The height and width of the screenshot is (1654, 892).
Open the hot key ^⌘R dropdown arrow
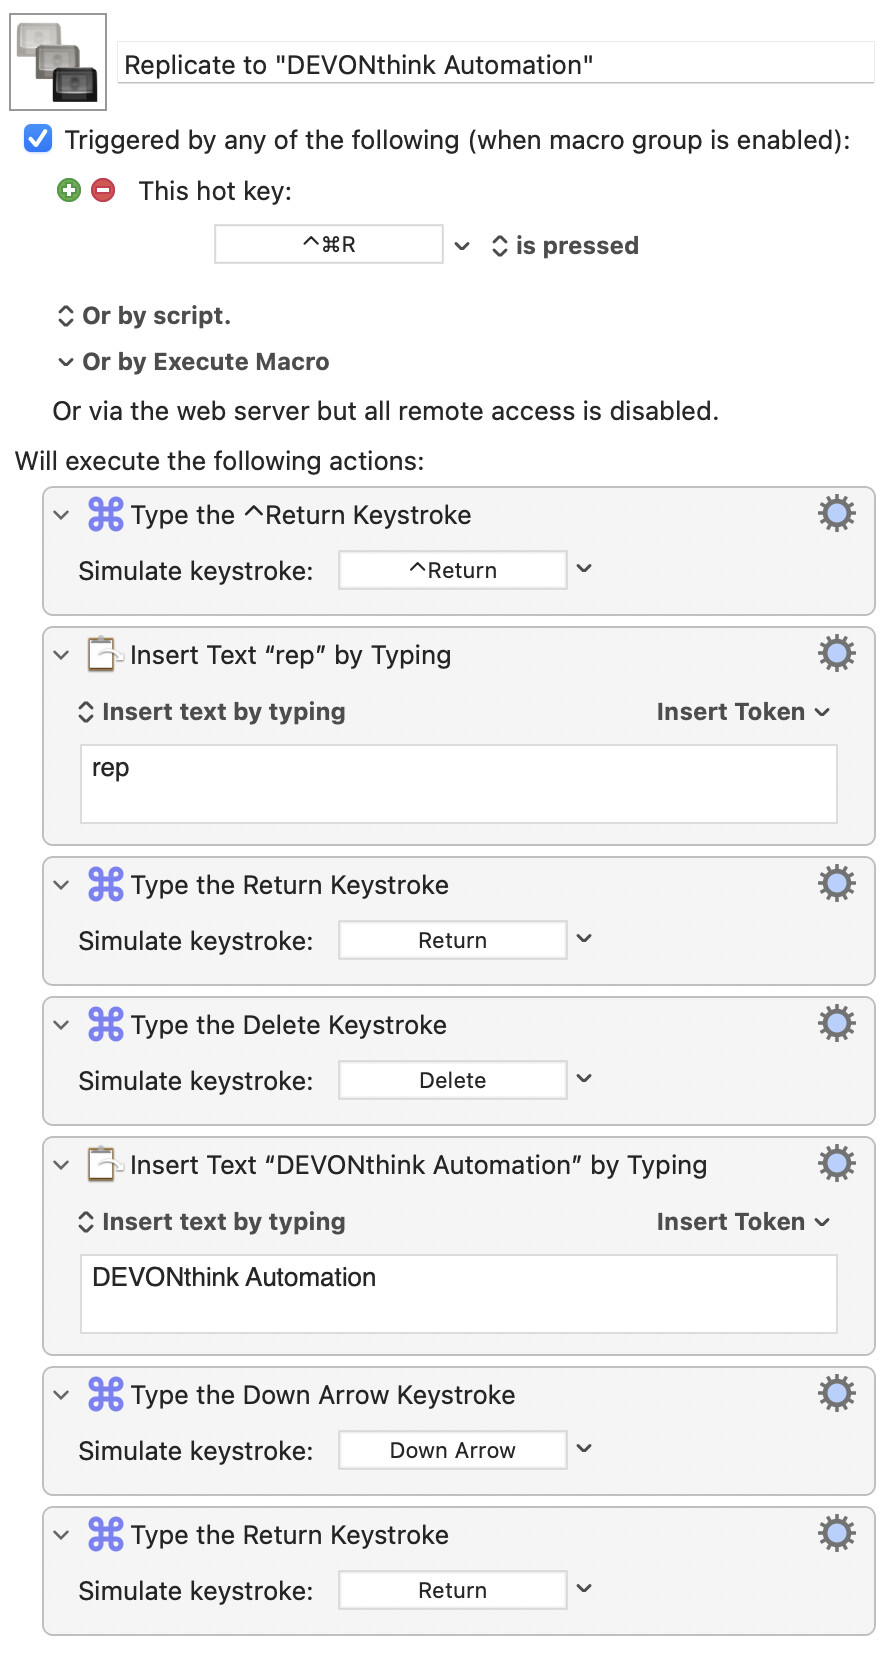coord(462,246)
